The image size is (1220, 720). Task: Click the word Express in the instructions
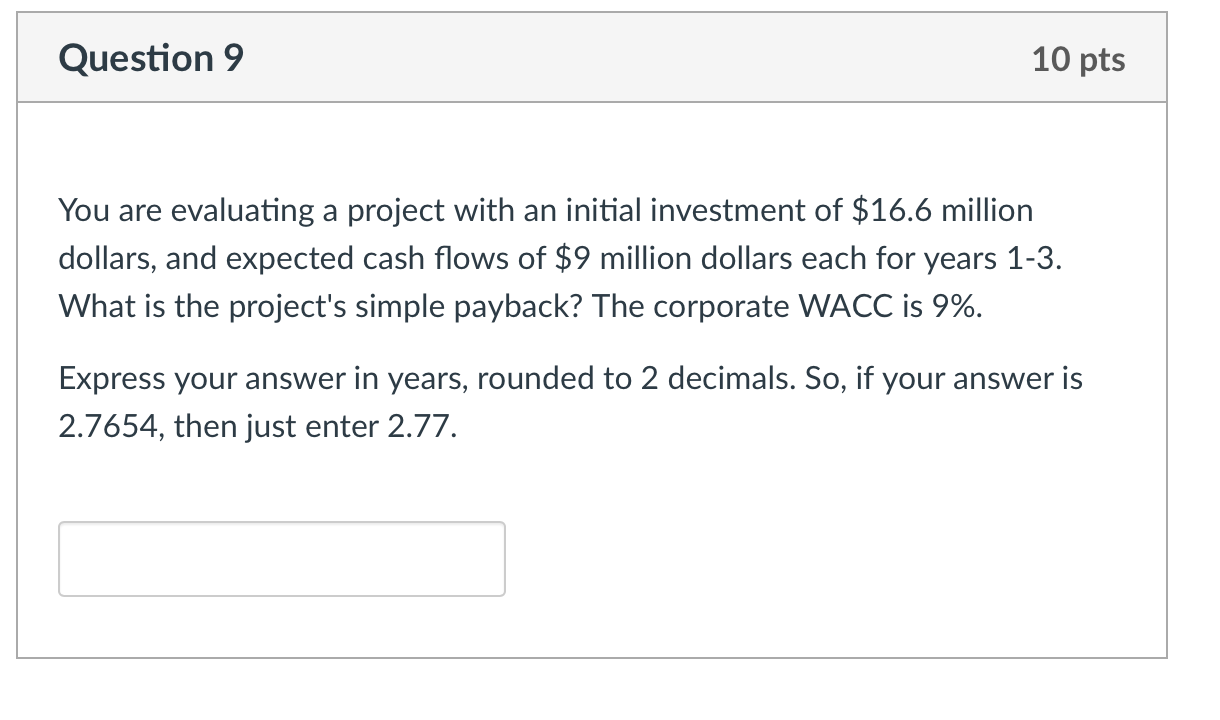pos(108,378)
